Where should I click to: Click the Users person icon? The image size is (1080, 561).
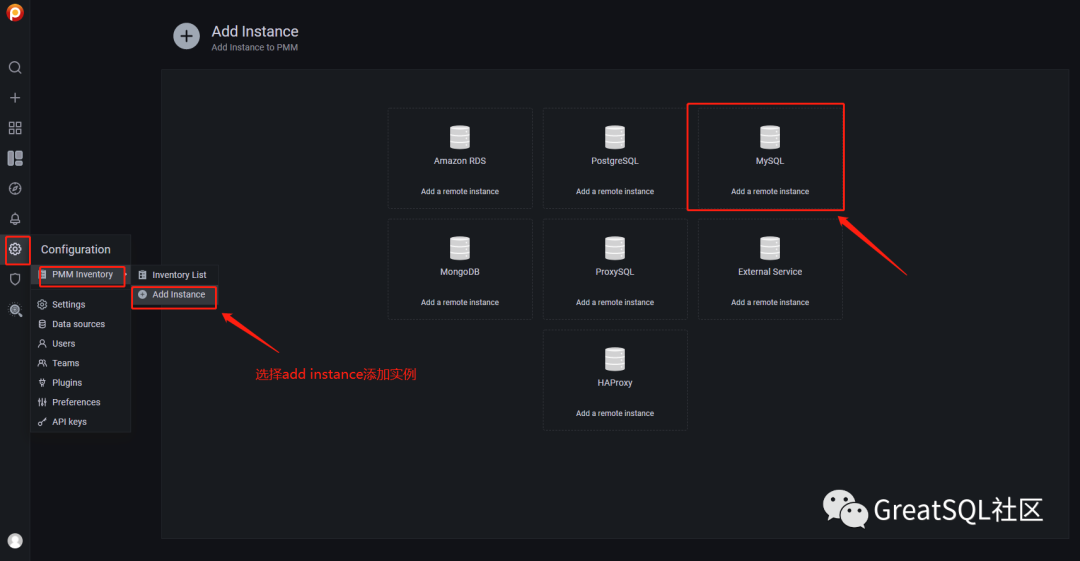point(42,343)
